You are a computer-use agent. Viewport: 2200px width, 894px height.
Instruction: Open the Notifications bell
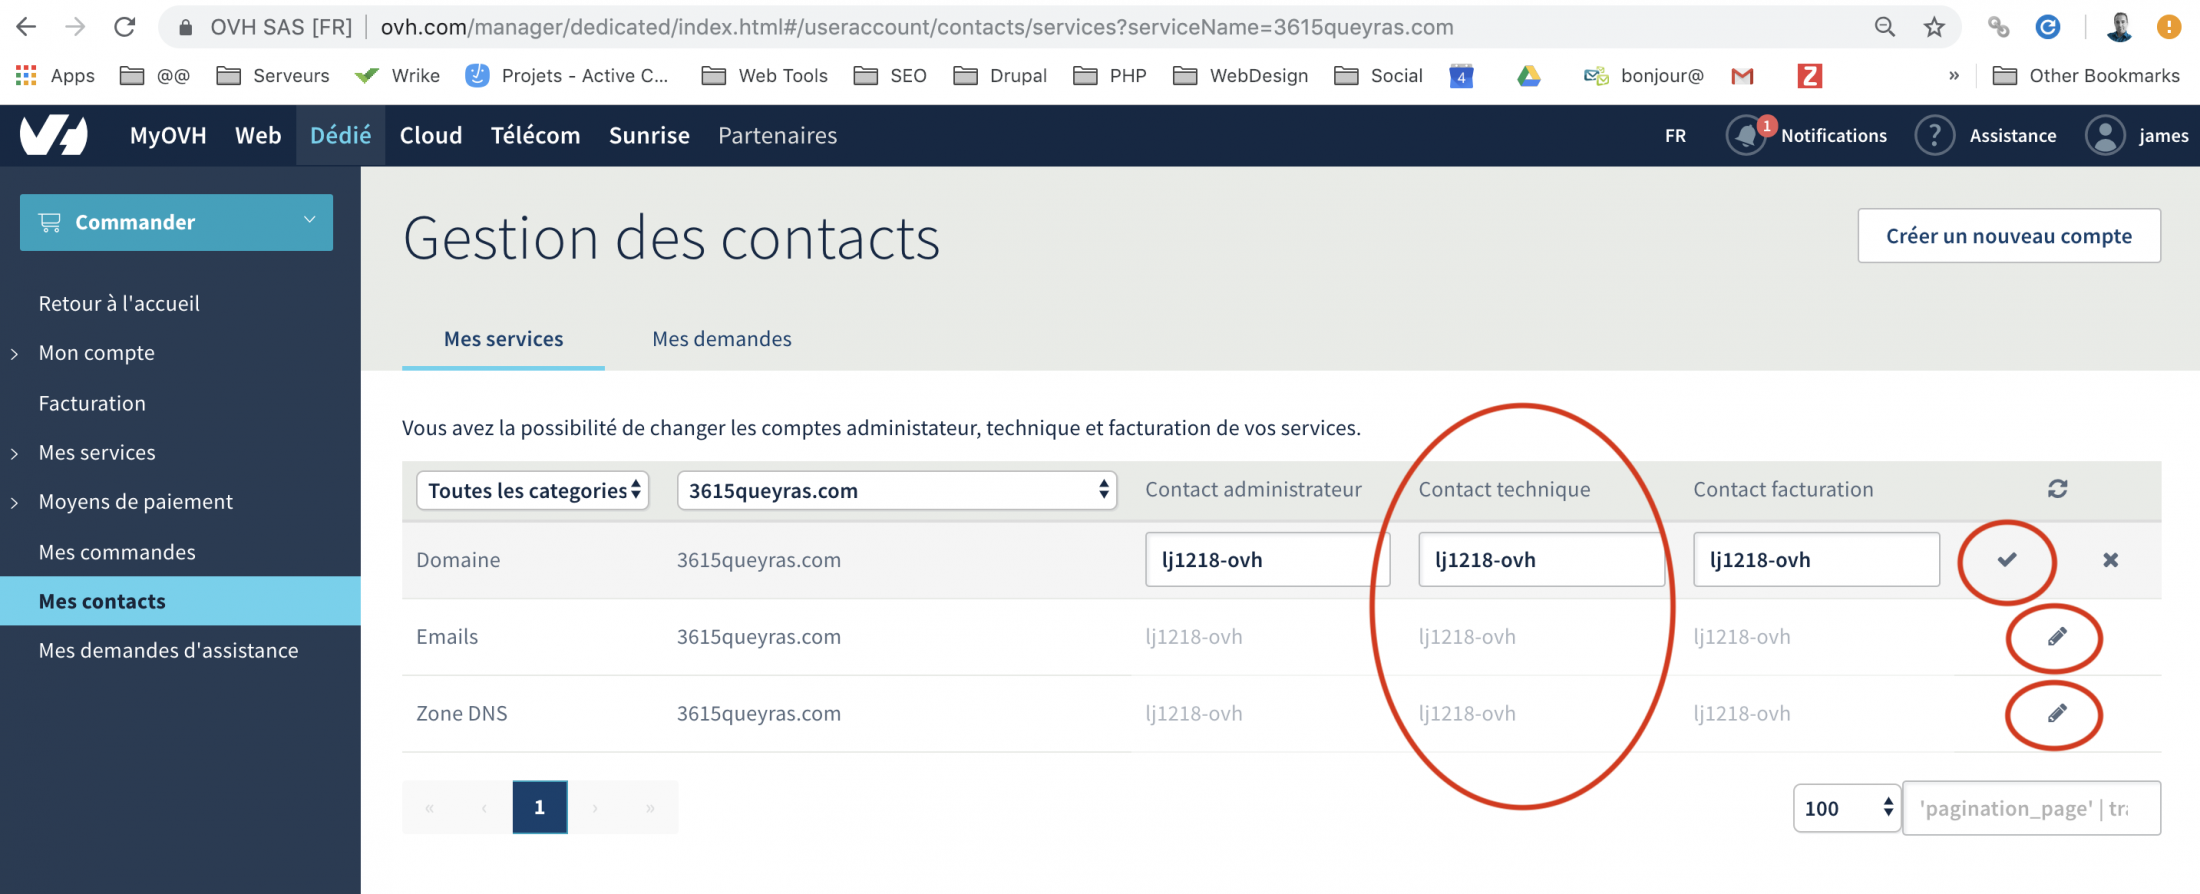coord(1746,136)
